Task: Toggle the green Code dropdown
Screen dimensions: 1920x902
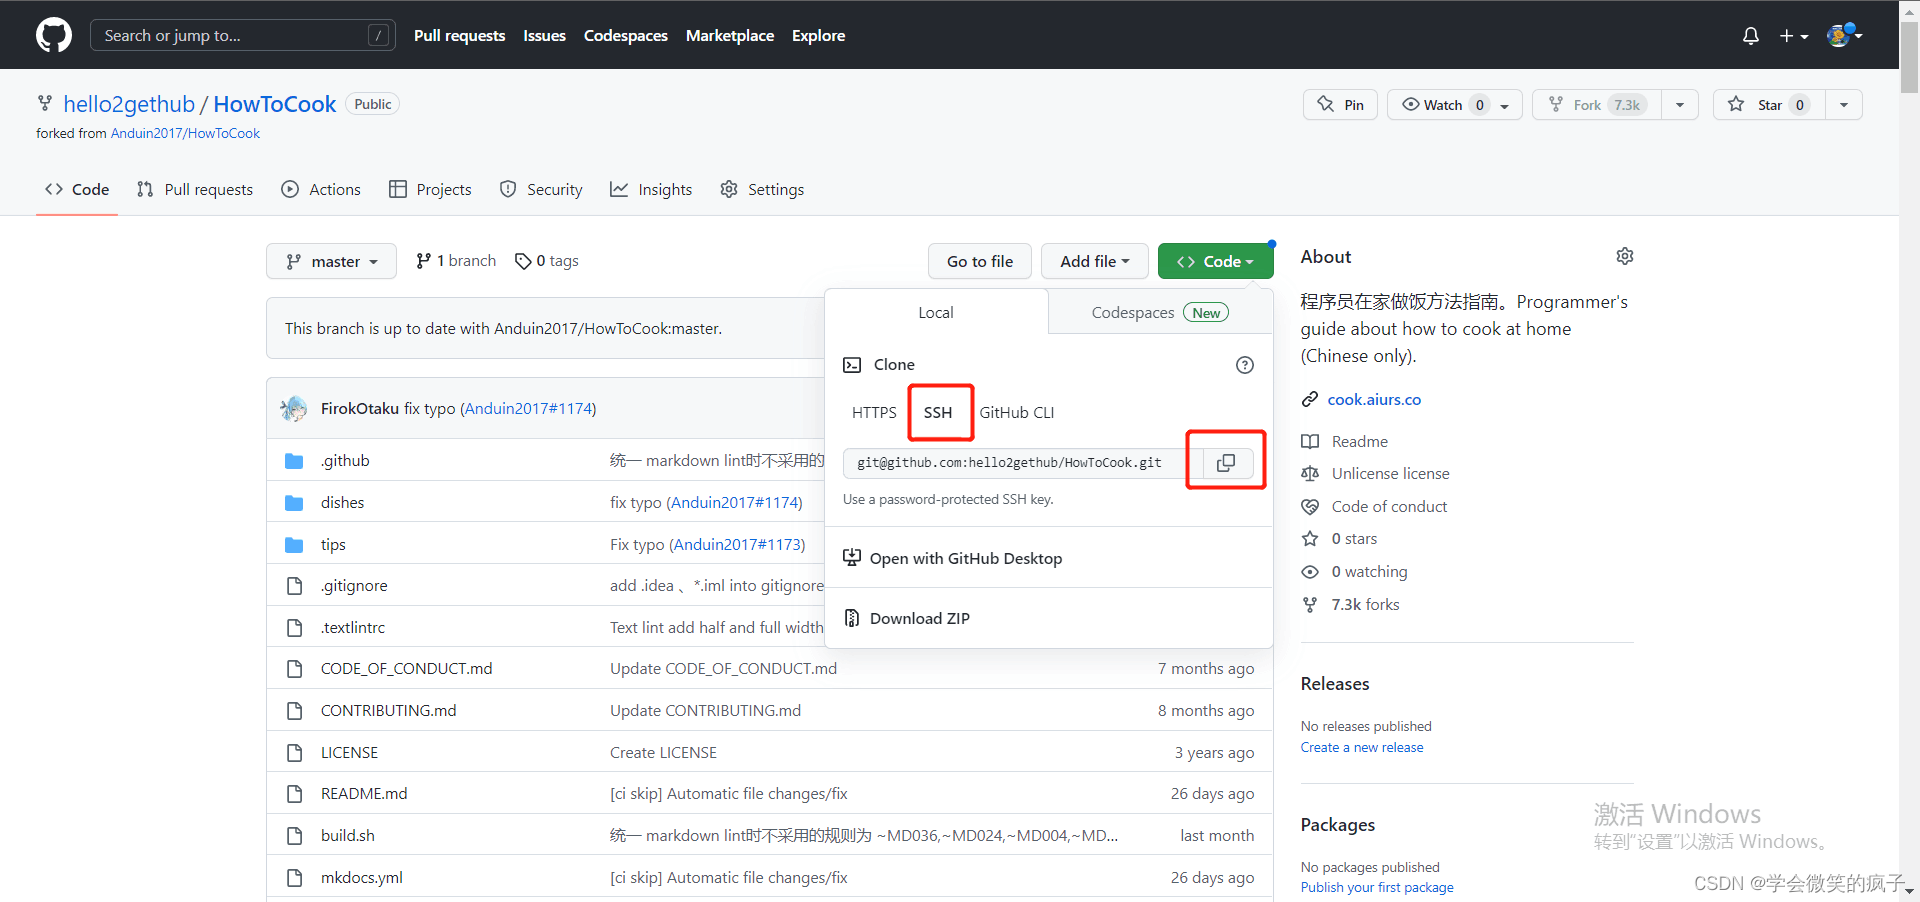Action: pyautogui.click(x=1215, y=261)
